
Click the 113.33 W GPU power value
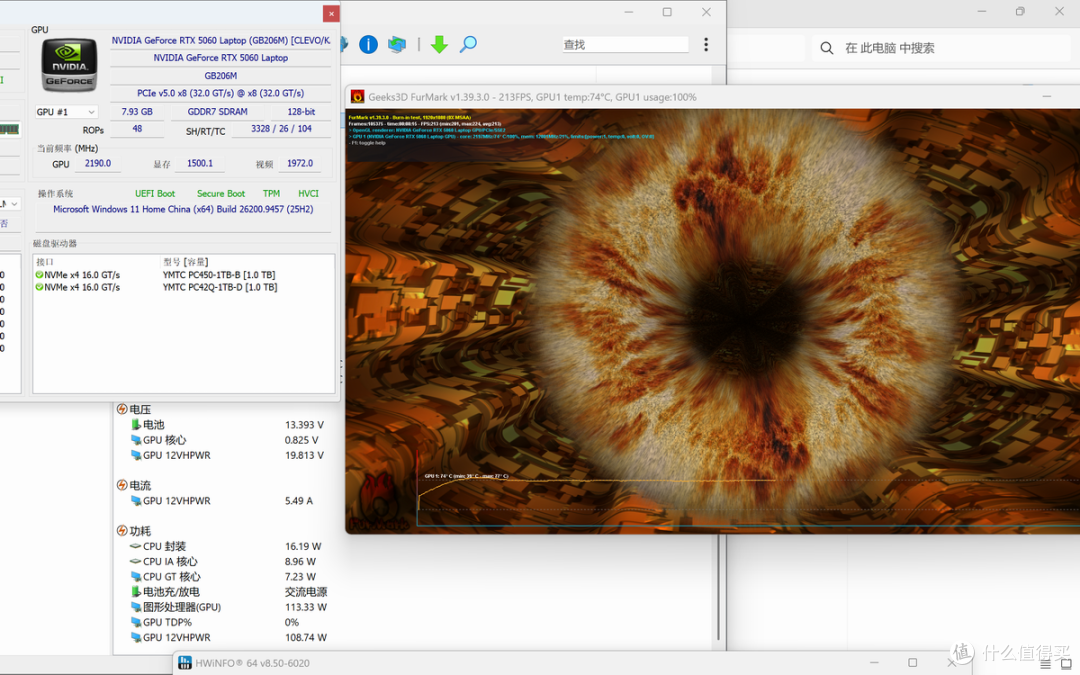(x=306, y=607)
